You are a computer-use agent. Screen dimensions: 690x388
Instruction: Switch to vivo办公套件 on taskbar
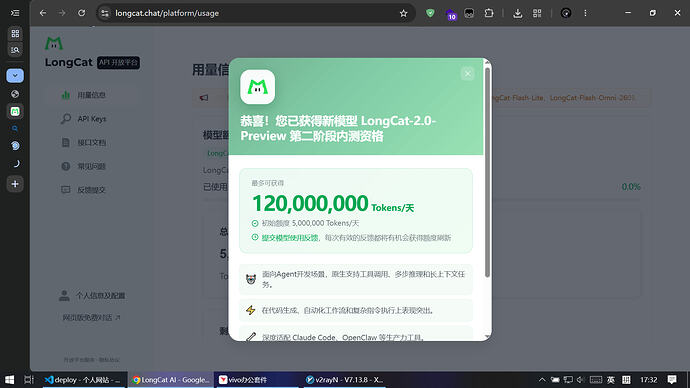point(257,380)
